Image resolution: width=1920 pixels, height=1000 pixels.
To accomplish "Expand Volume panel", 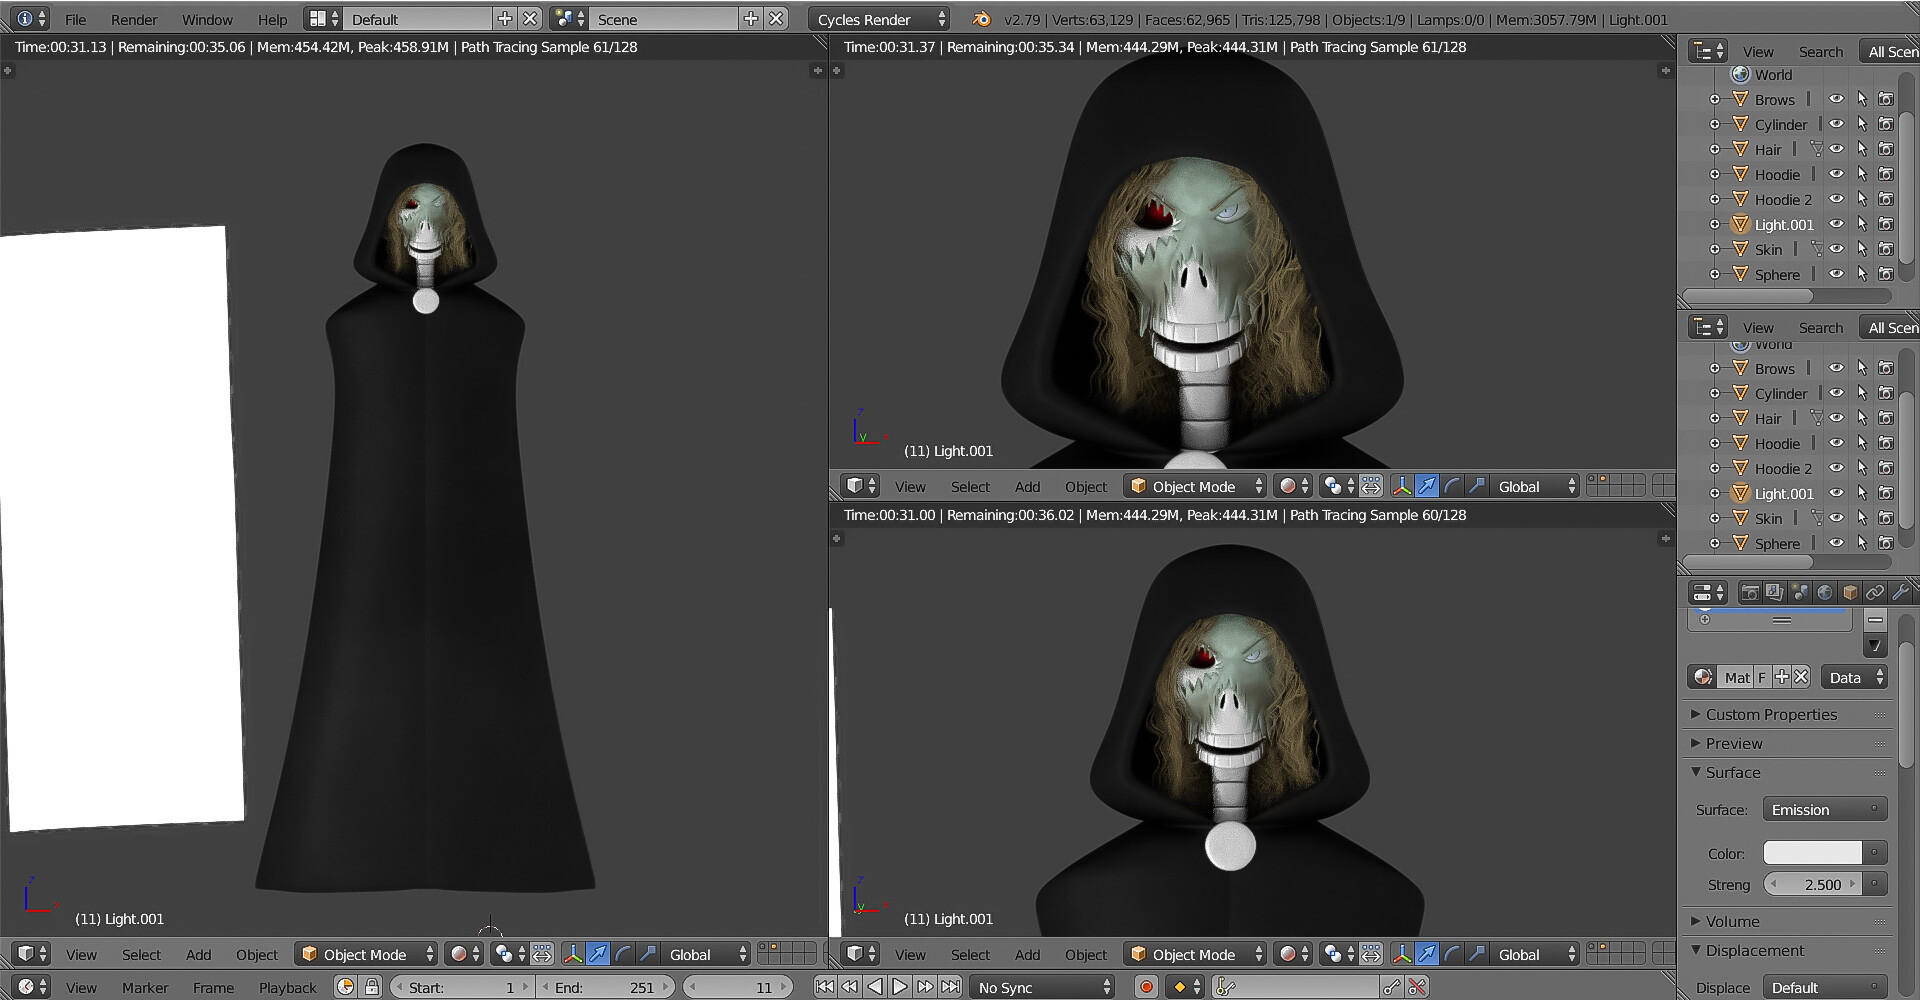I will coord(1733,921).
